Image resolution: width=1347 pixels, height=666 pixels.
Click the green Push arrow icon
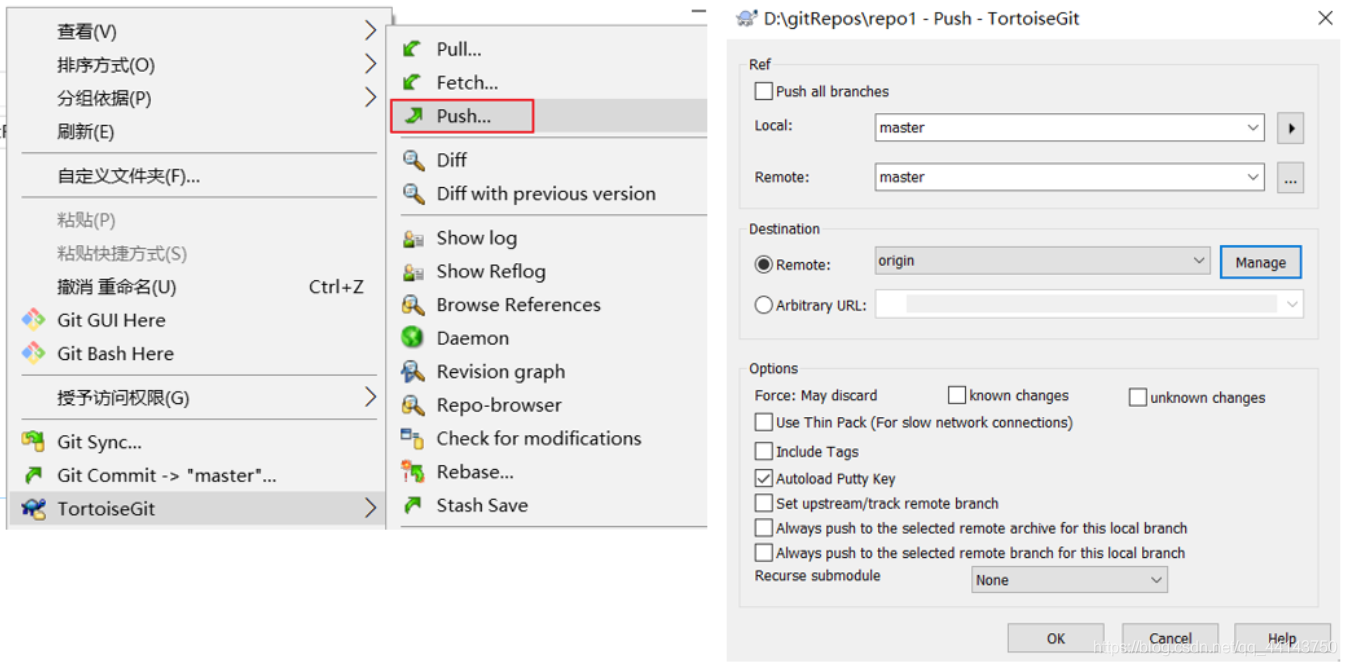click(x=412, y=116)
